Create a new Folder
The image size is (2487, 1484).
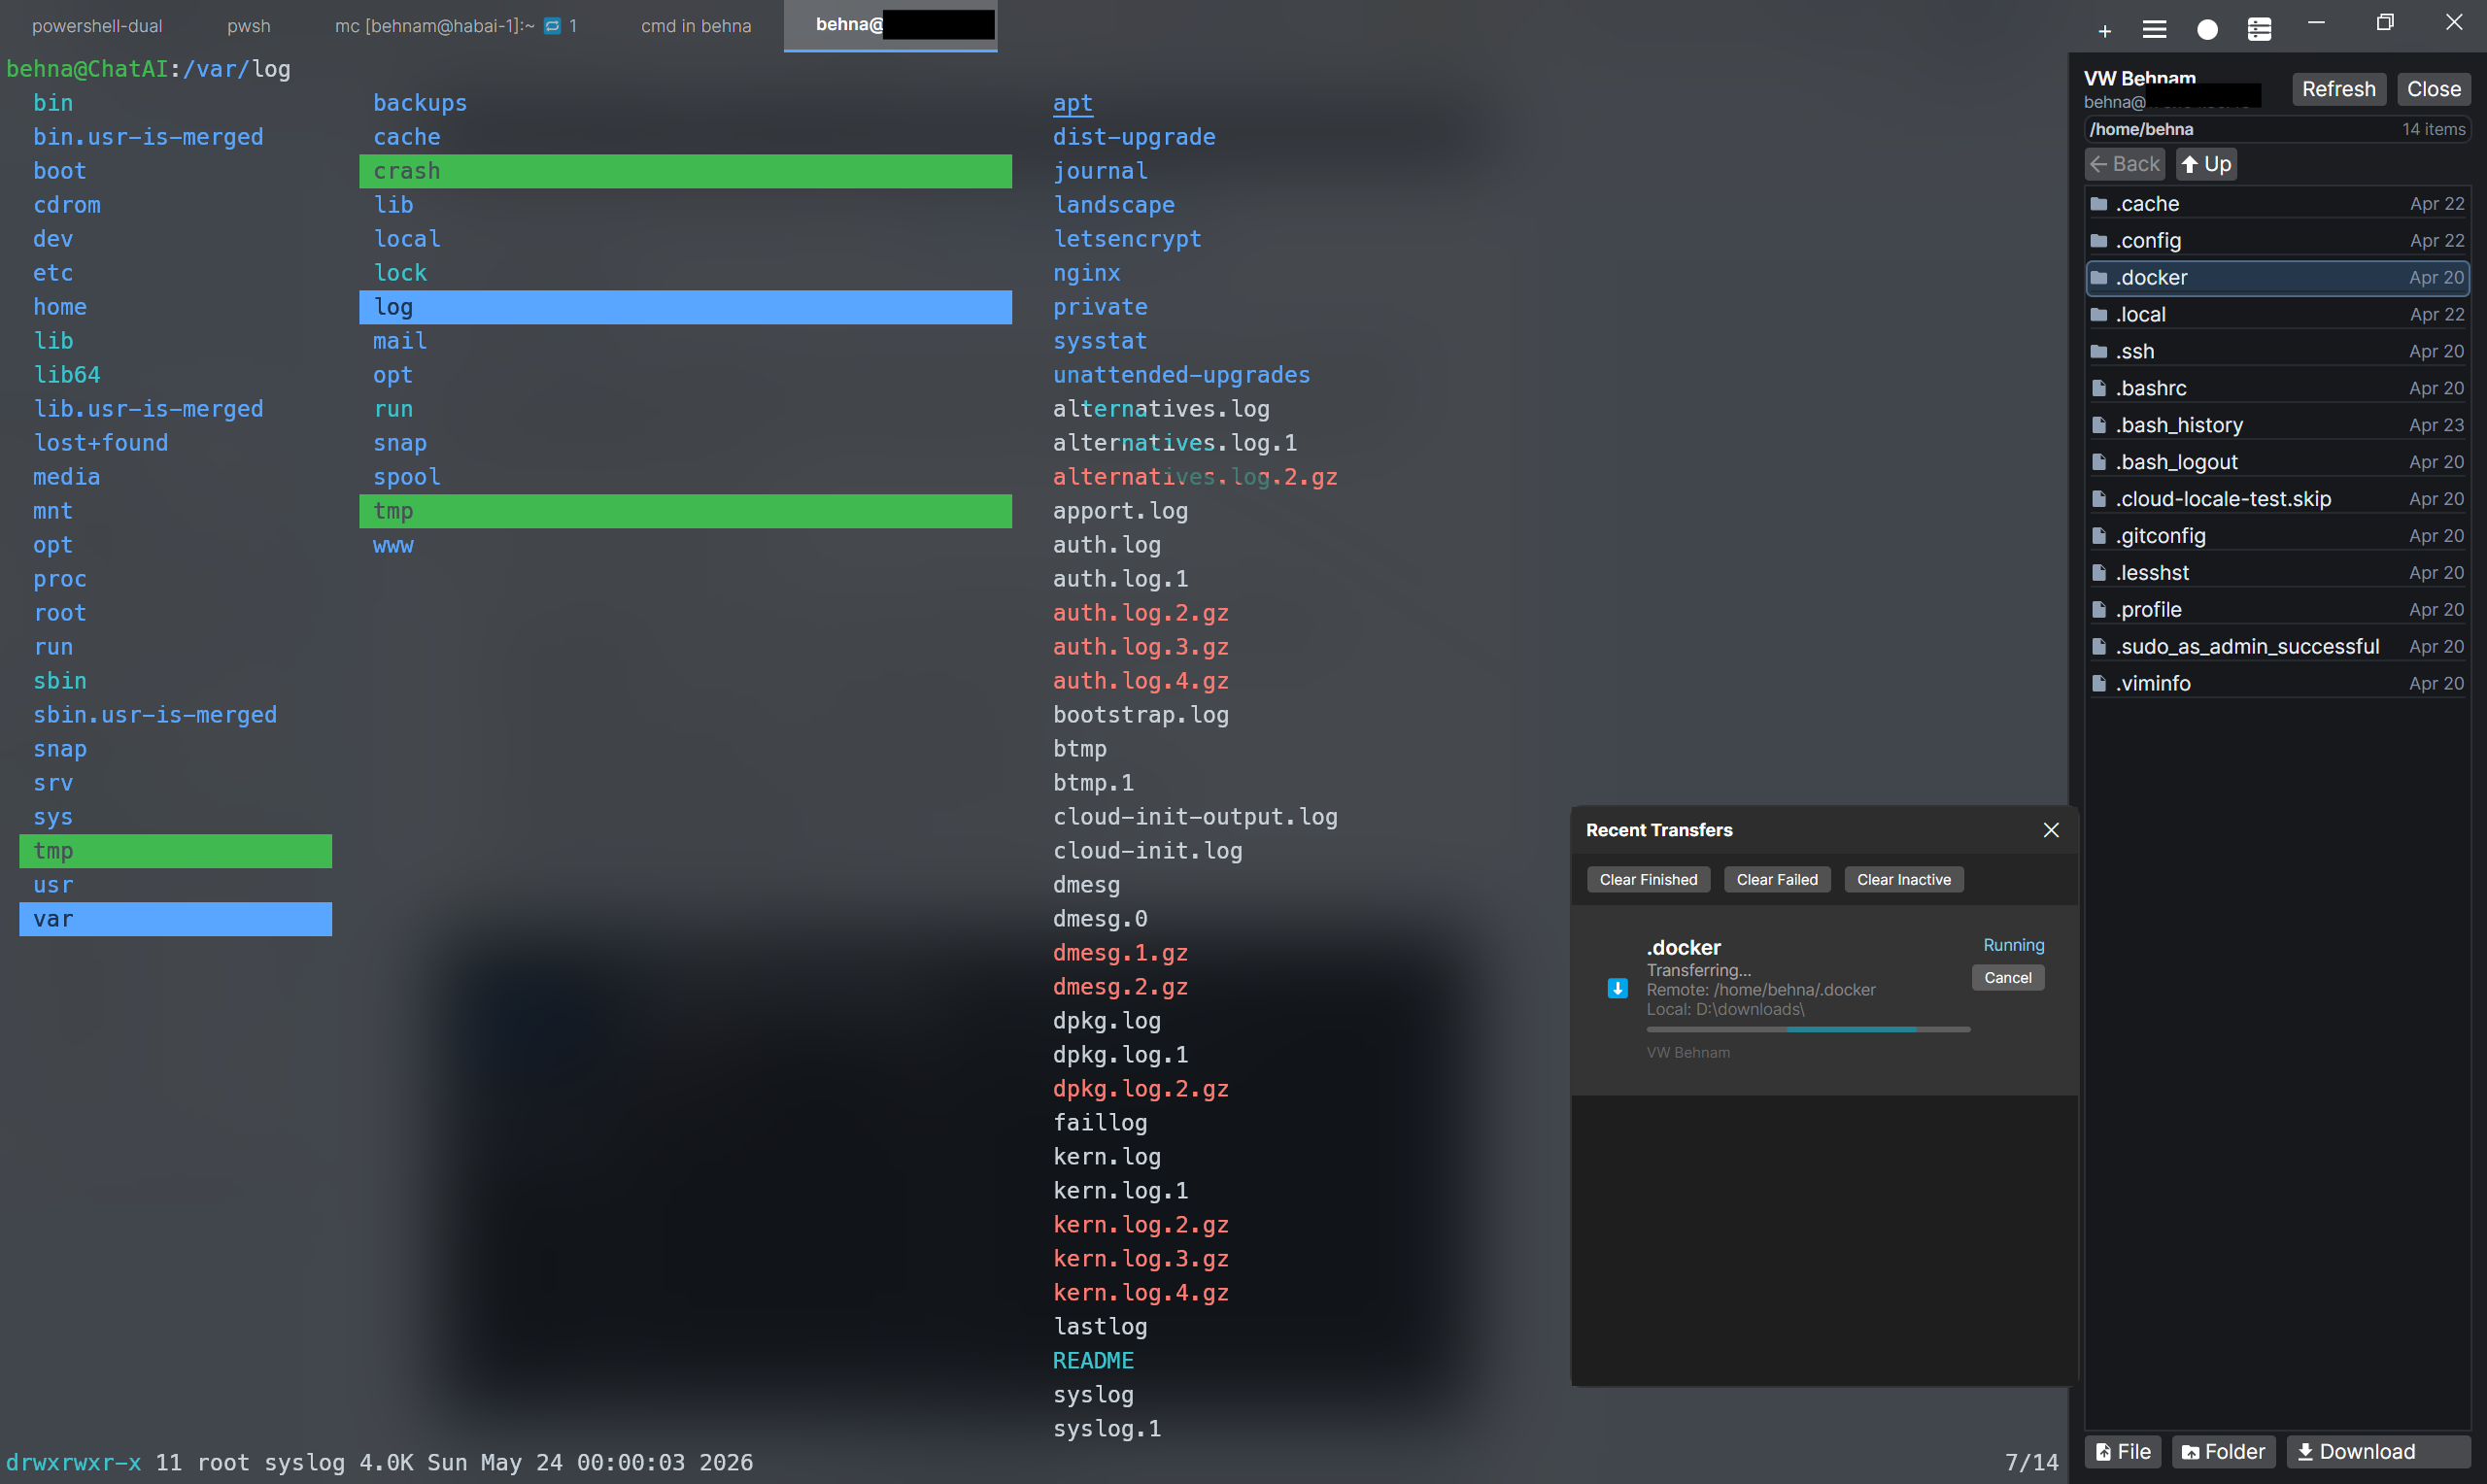point(2223,1452)
